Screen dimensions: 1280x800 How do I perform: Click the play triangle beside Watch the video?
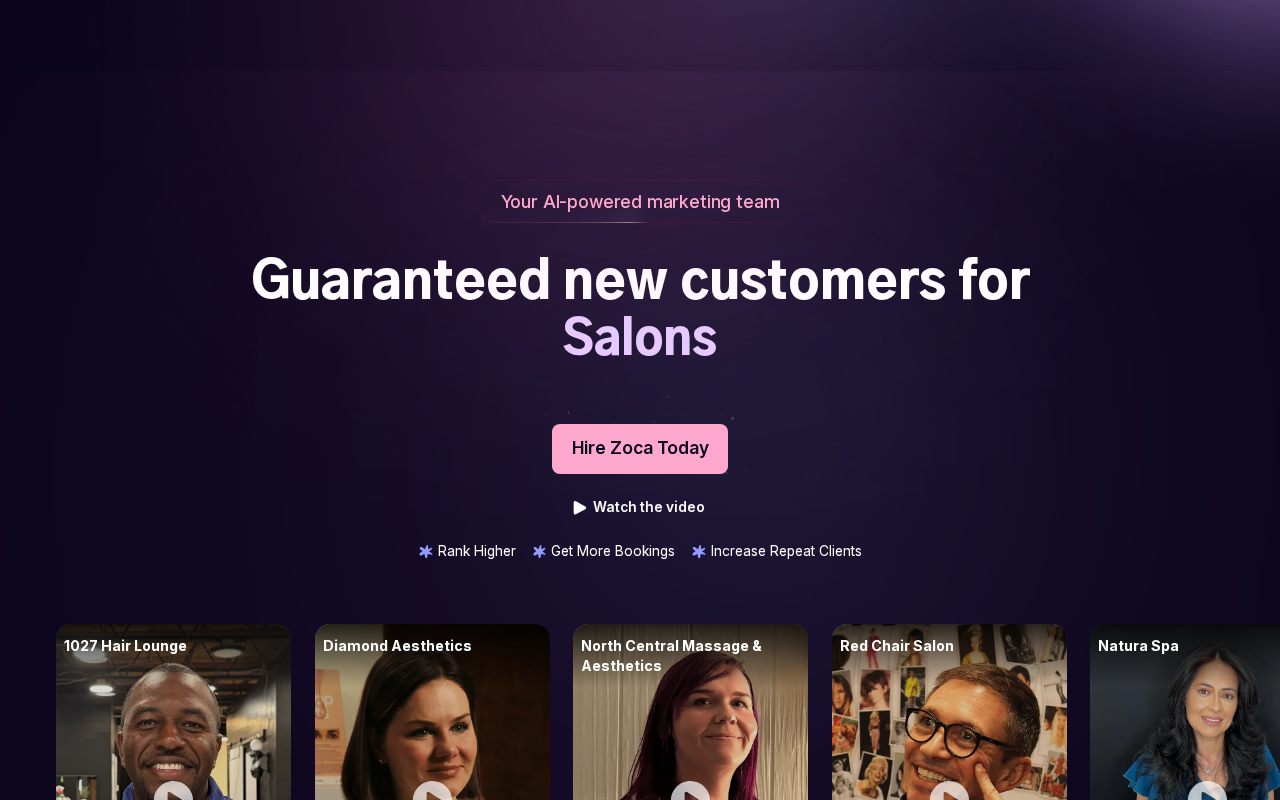[x=580, y=508]
